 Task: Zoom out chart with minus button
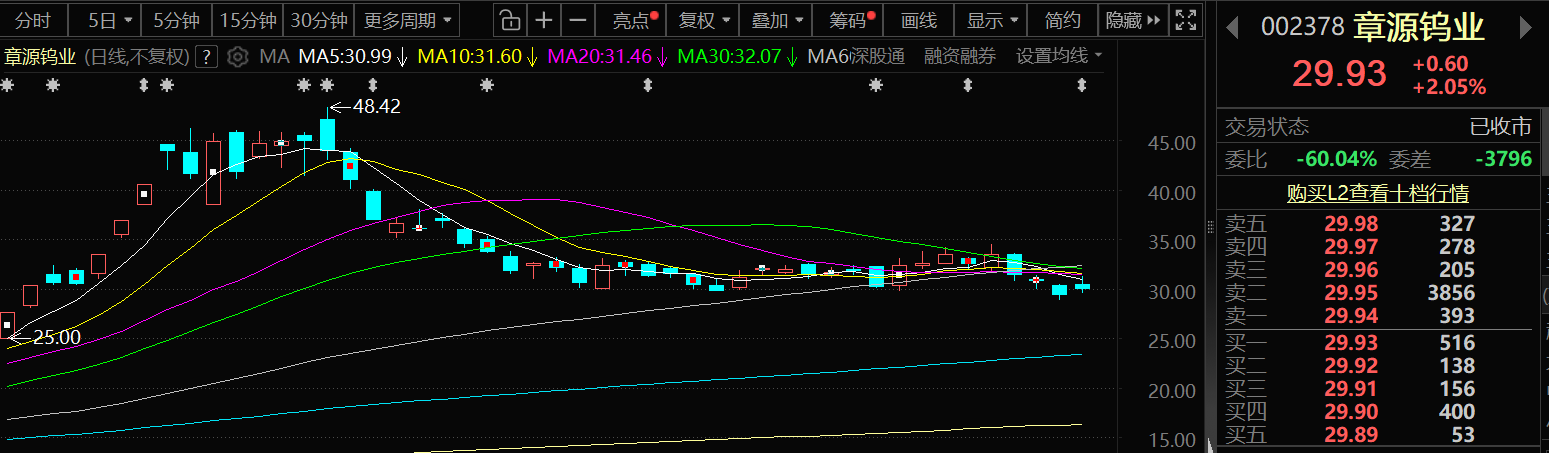coord(577,20)
